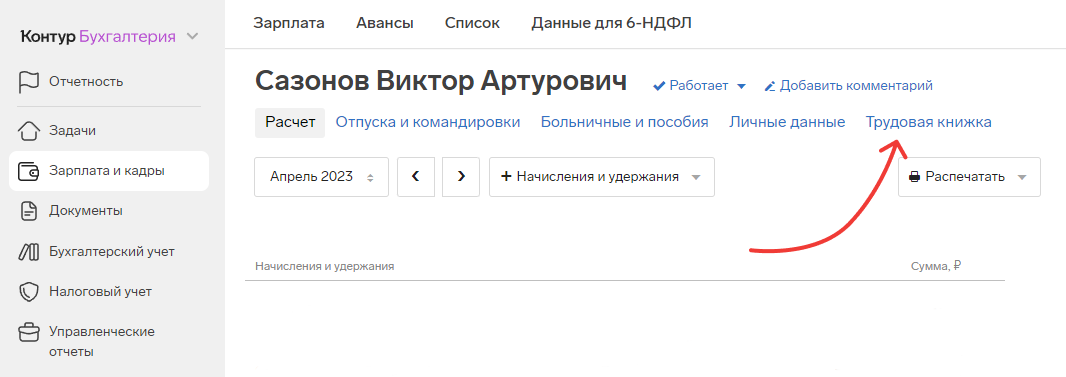Screen dimensions: 1066x377
Task: Click the document icon for Документы
Action: (x=29, y=211)
